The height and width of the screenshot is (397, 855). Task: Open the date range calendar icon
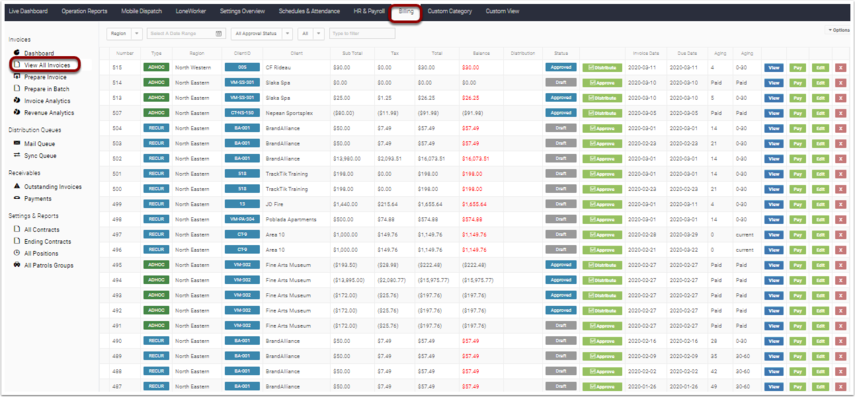[219, 33]
